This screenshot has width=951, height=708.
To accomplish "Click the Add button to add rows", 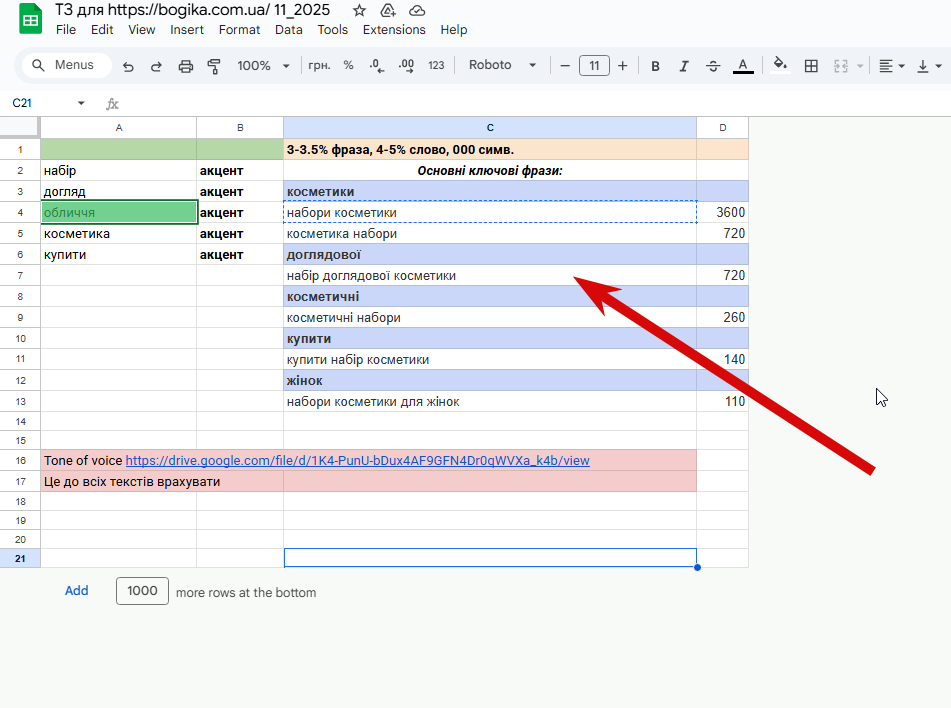I will coord(77,591).
